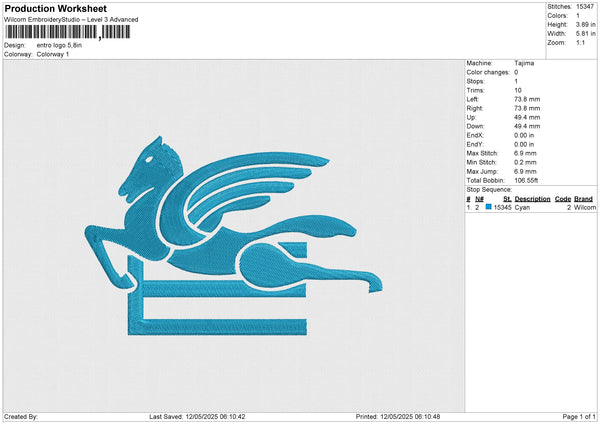Click the barcode below the Wilcom title
600x424 pixels.
coord(67,32)
